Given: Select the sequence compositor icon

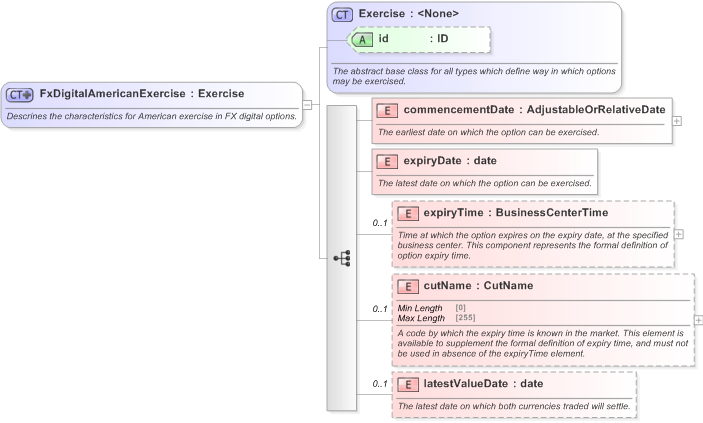Looking at the screenshot, I should (342, 258).
